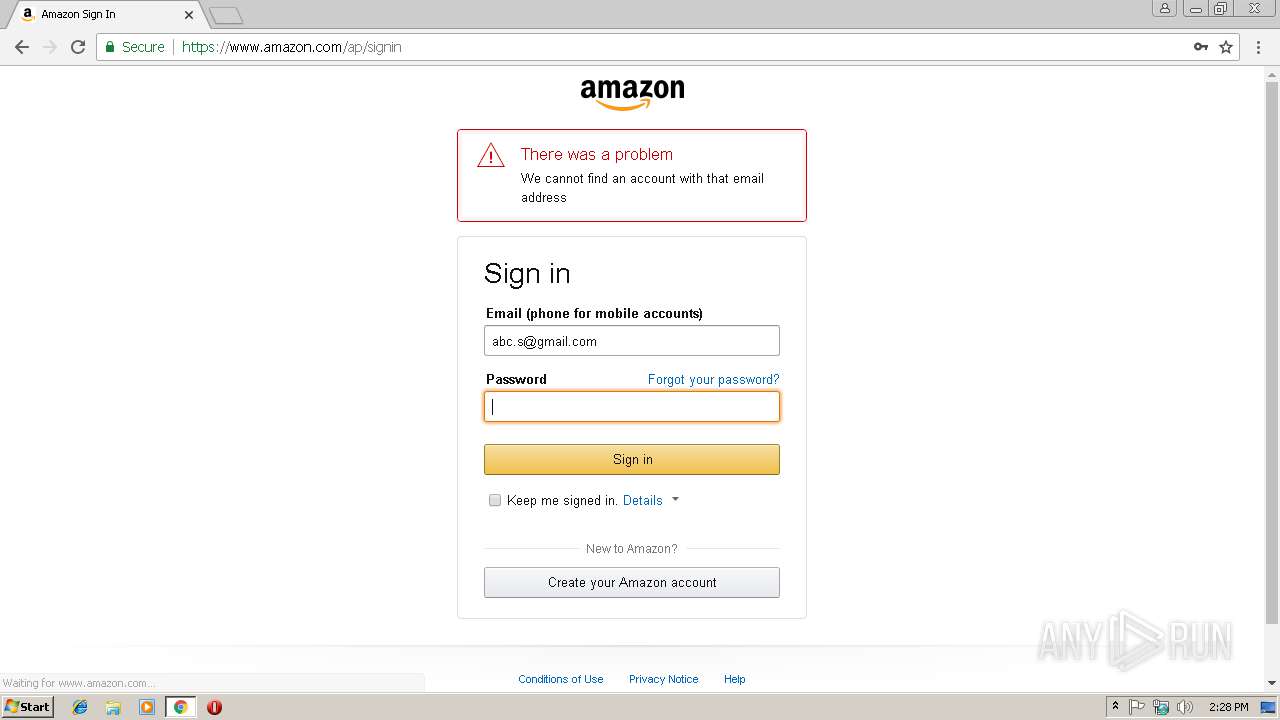Open the Windows Start menu
This screenshot has height=720, width=1280.
coord(27,707)
